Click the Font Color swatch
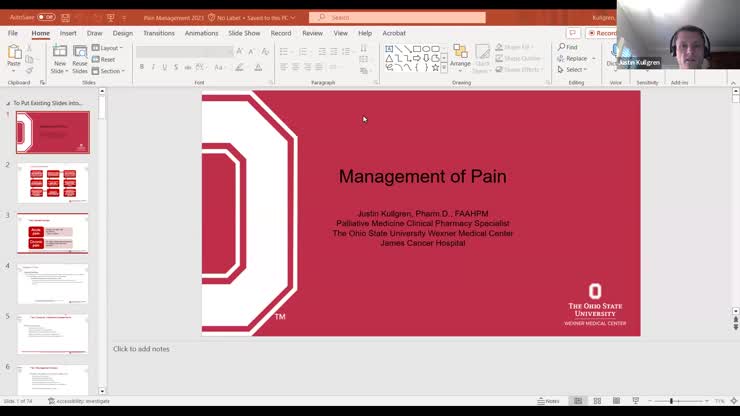The width and height of the screenshot is (740, 416). [258, 68]
